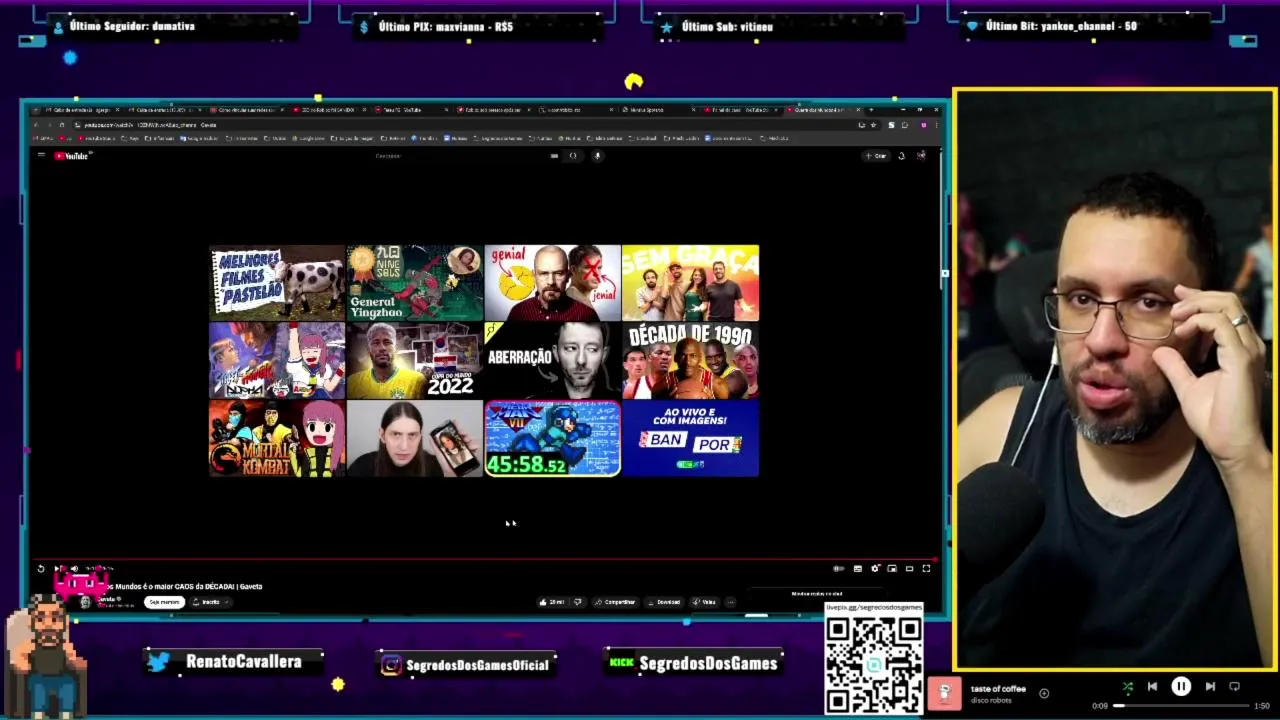Click the 'taste of coffee' album art
Viewport: 1280px width, 720px height.
pyautogui.click(x=944, y=693)
